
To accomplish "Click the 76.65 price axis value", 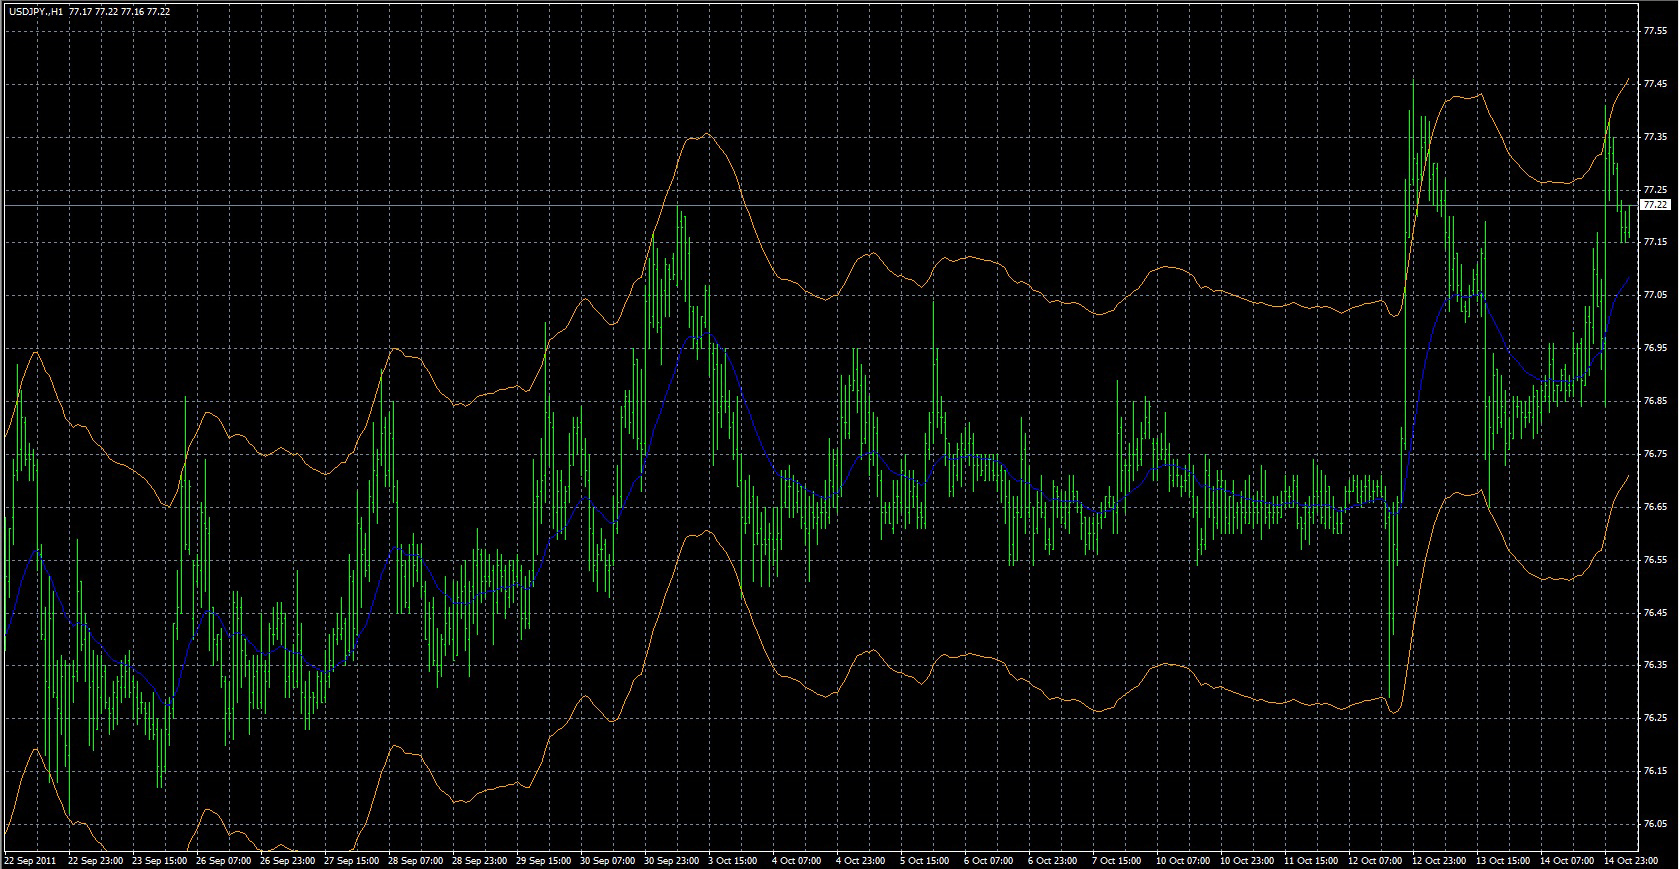I will pyautogui.click(x=1655, y=507).
